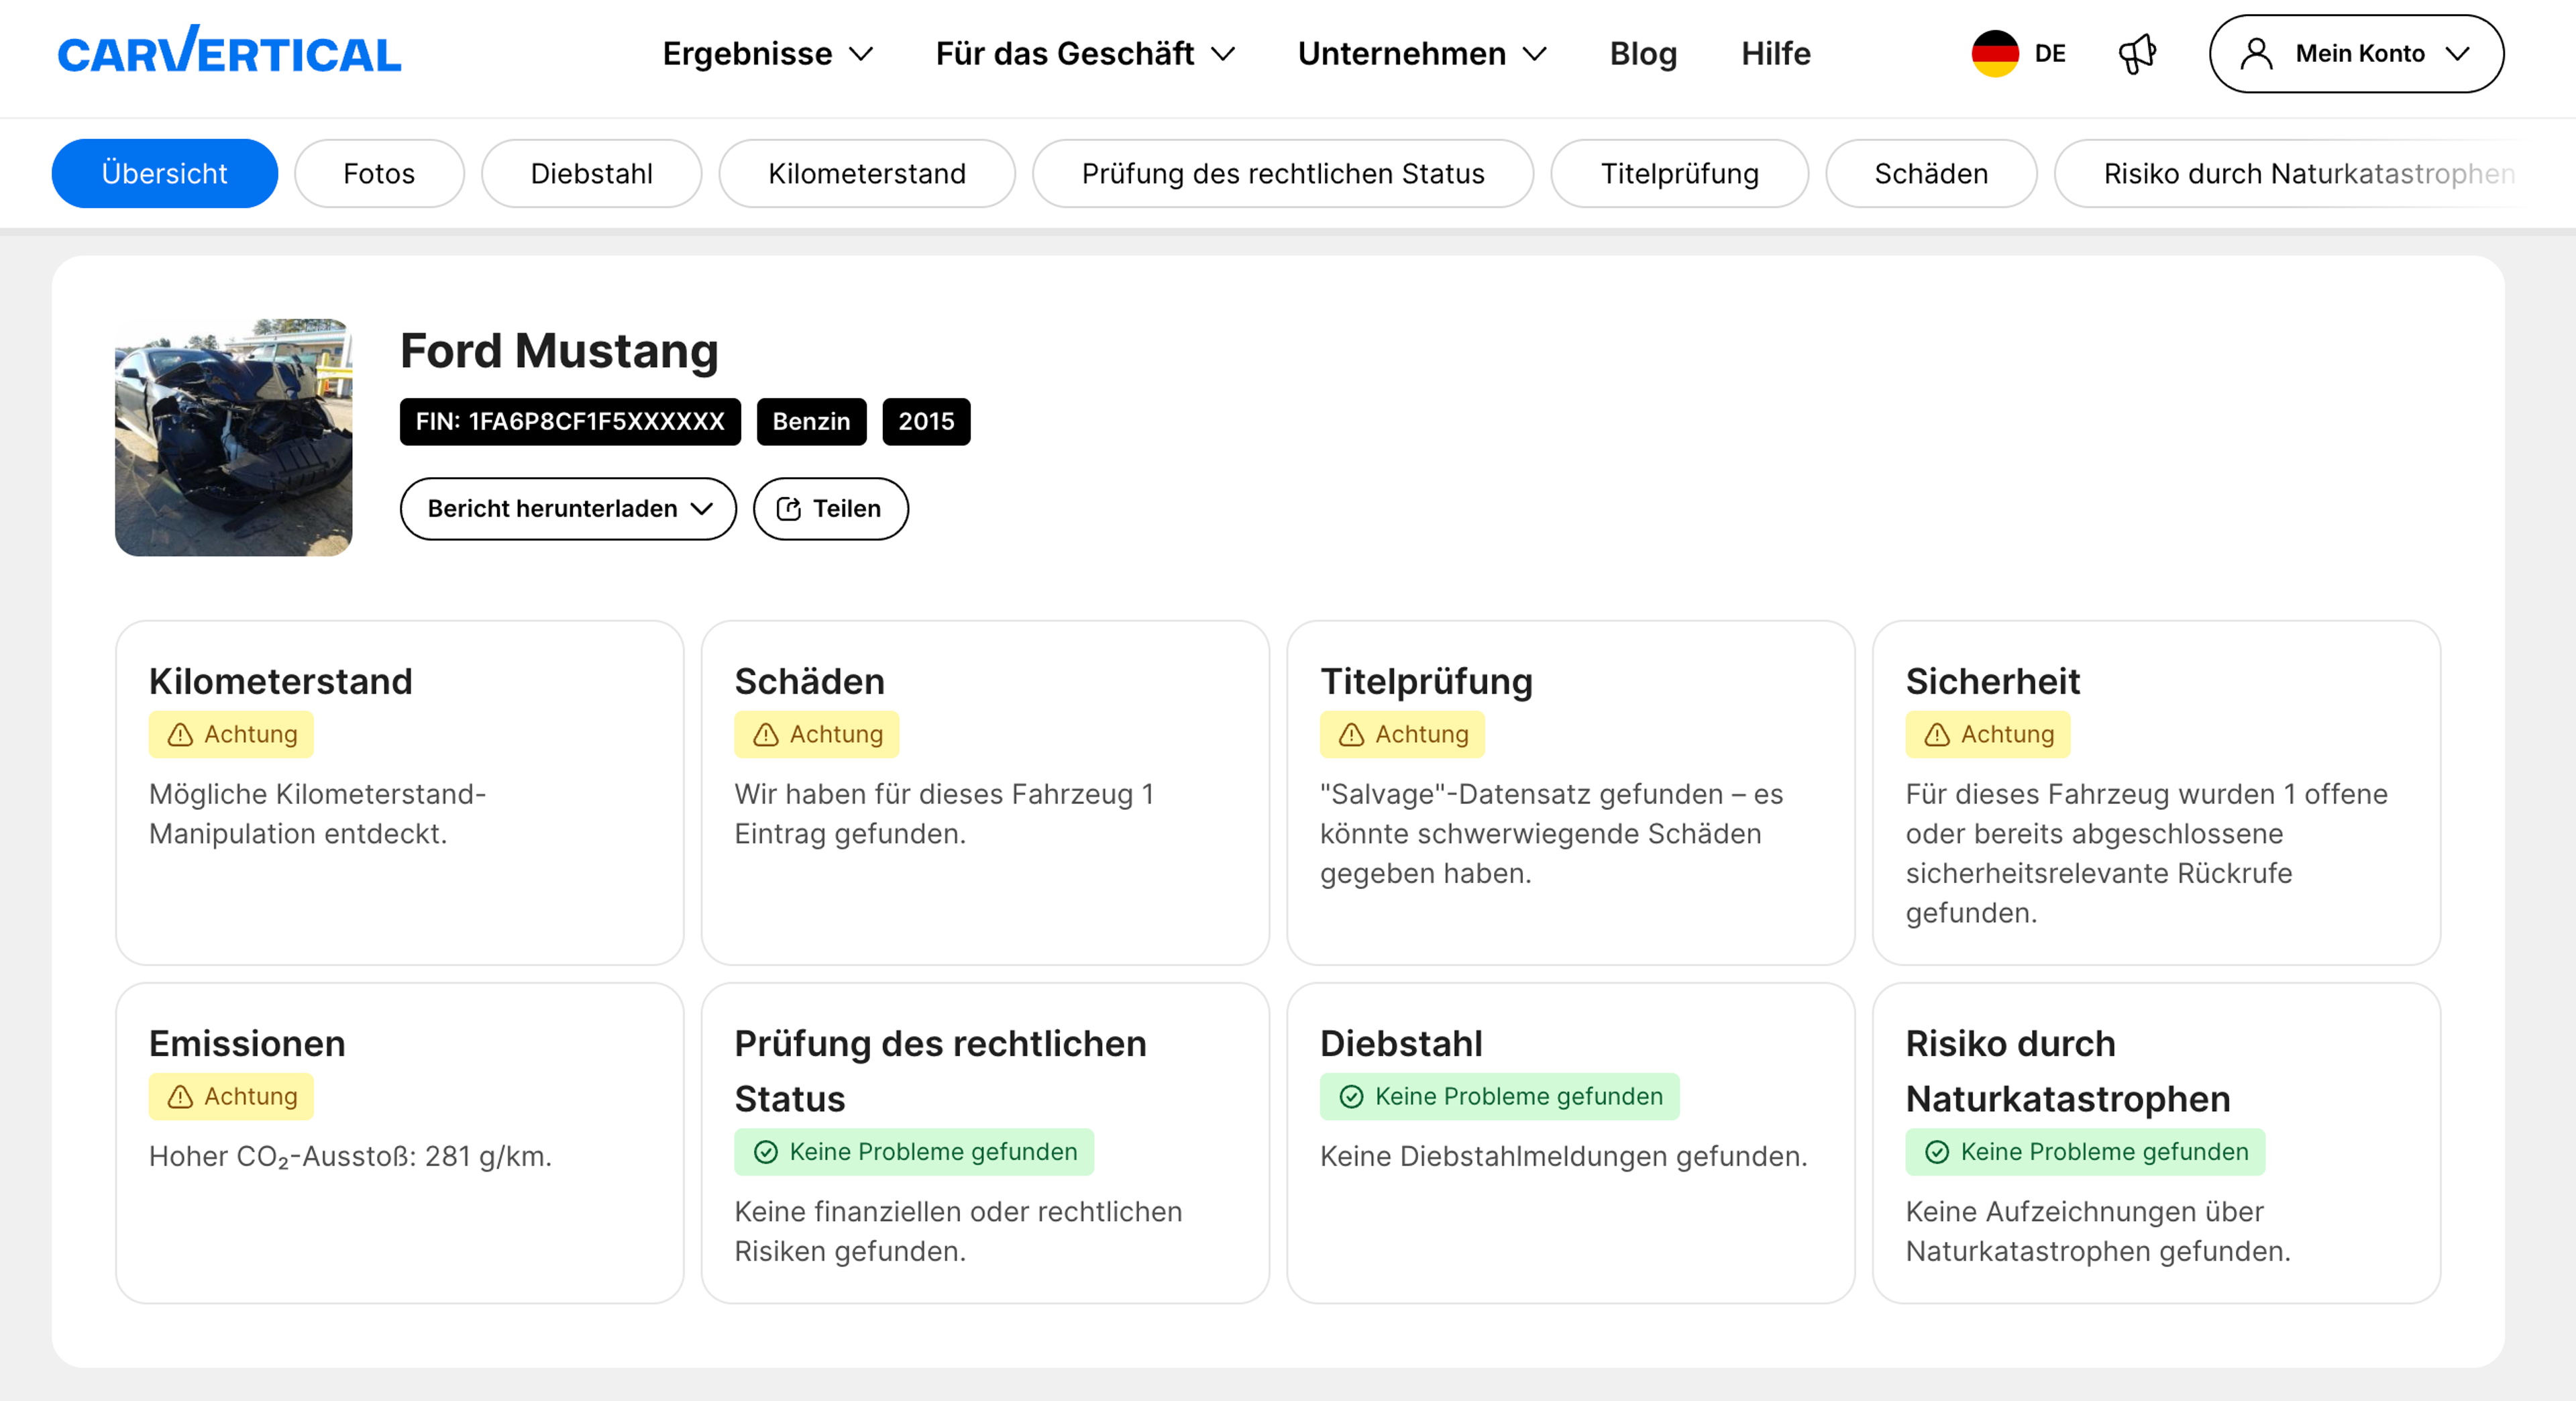This screenshot has width=2576, height=1401.
Task: Click 'Keine finanziellen oder rechtlichen Risiken gefunden.'
Action: 958,1232
